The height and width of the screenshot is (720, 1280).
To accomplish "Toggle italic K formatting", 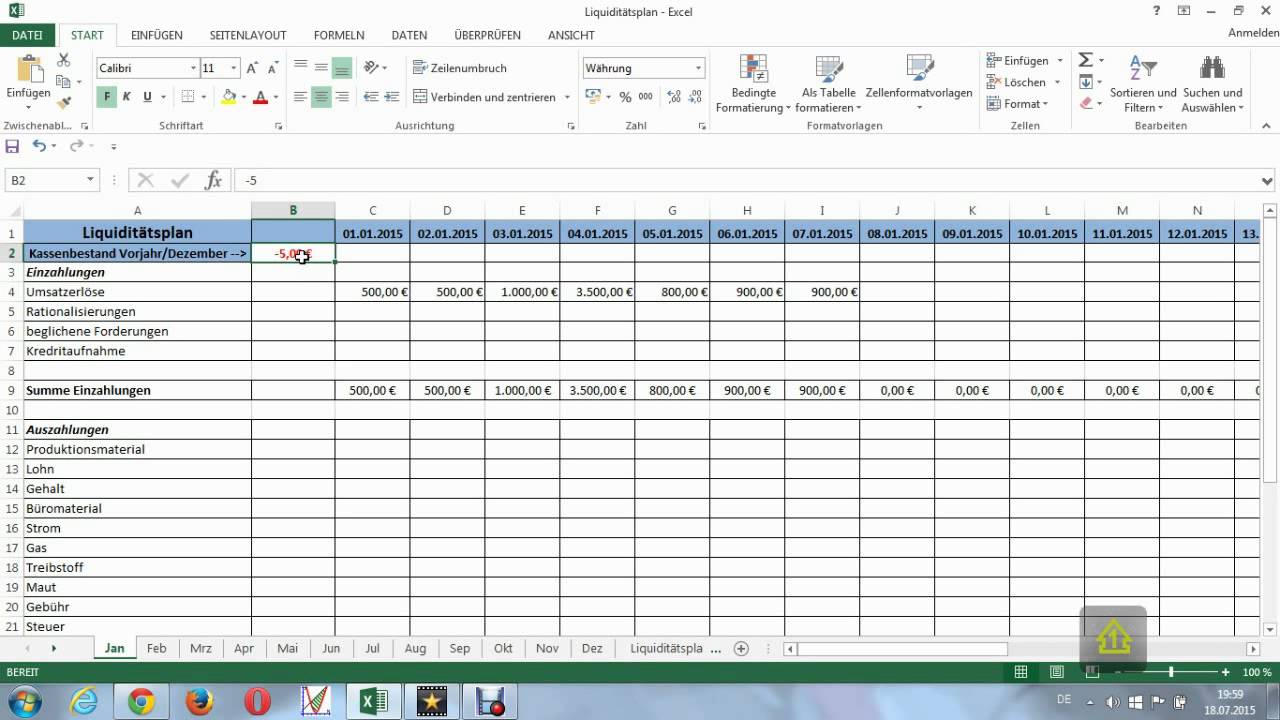I will 127,97.
